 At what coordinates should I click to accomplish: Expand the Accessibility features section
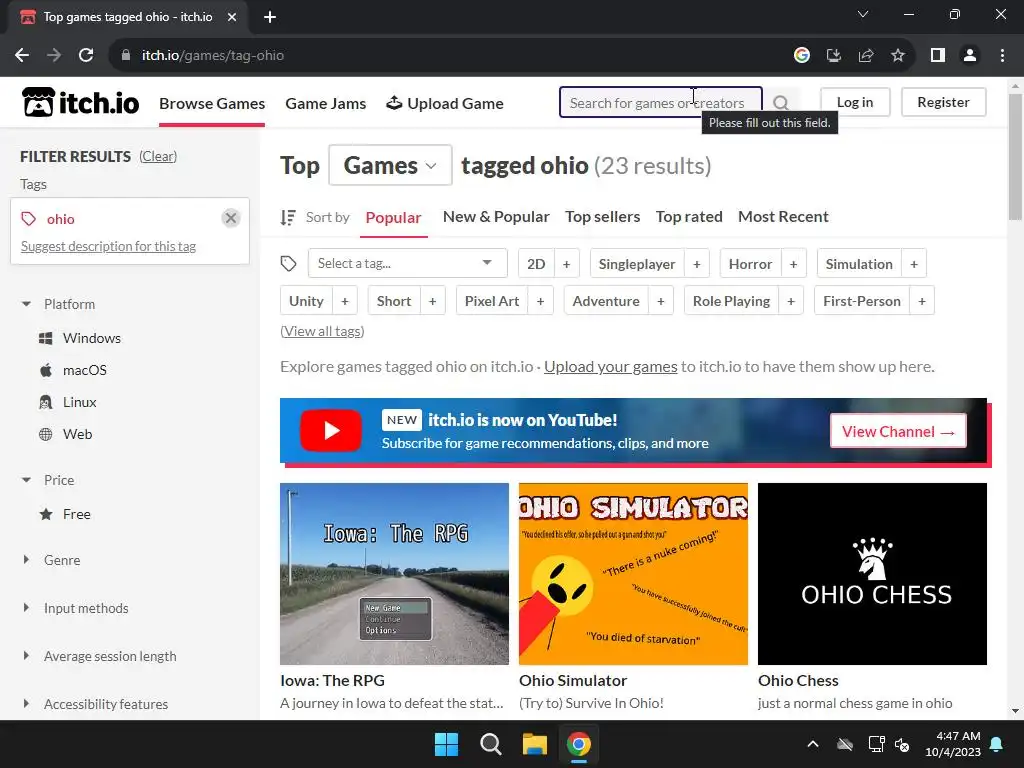(26, 704)
